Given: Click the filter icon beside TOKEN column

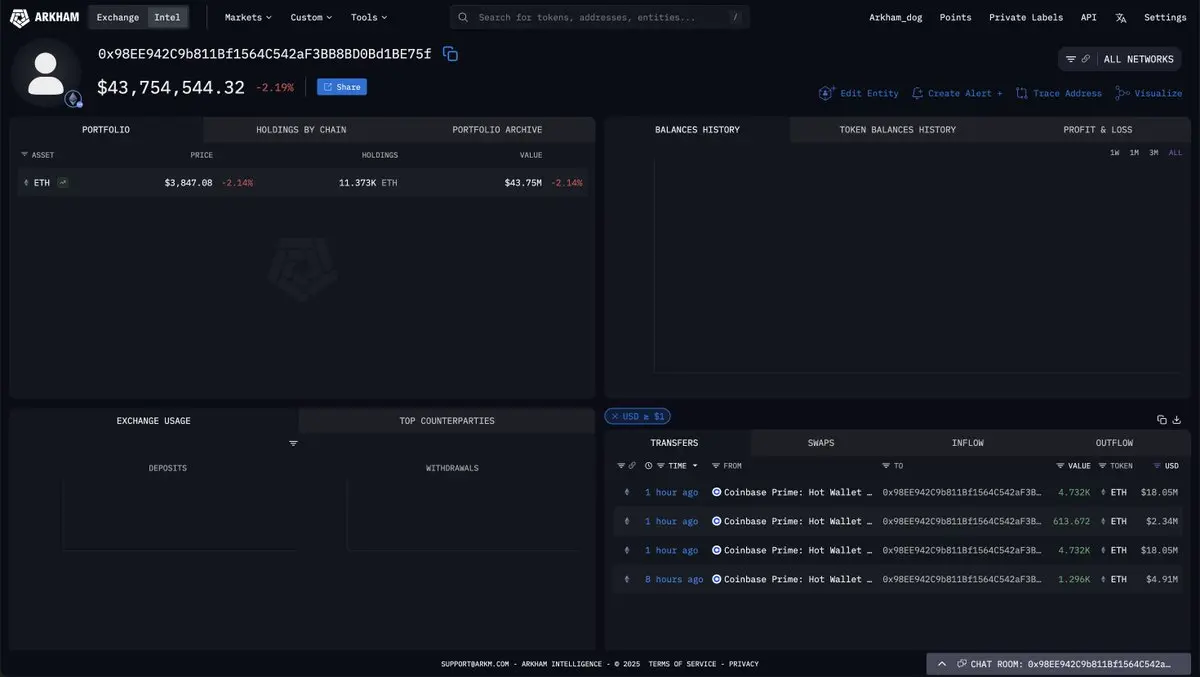Looking at the screenshot, I should (x=1103, y=466).
